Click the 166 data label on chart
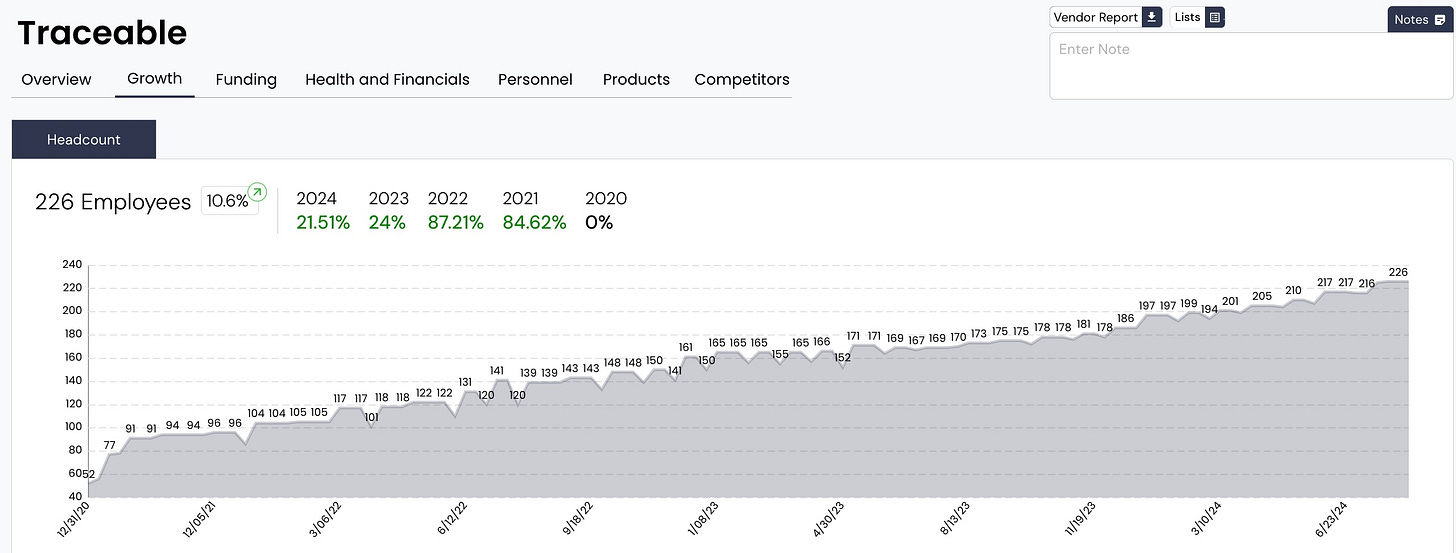Screen dimensions: 1456x553 pos(821,342)
